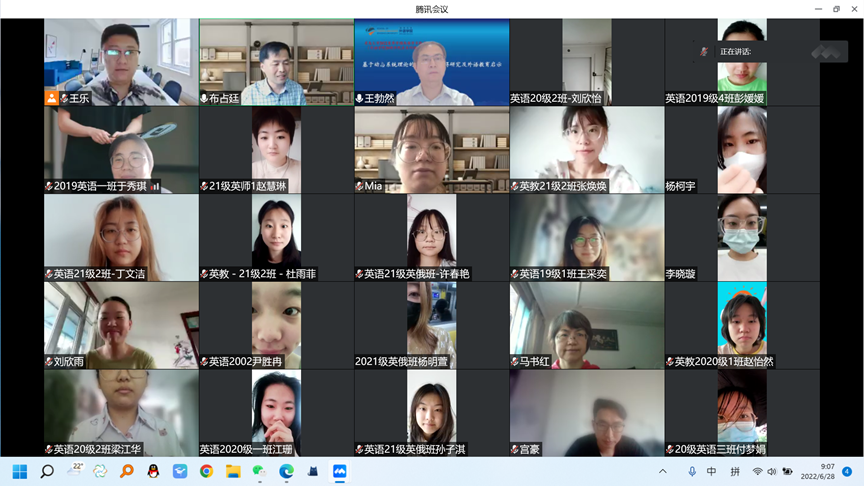Open the Windows Start menu
The image size is (864, 486).
pyautogui.click(x=19, y=471)
